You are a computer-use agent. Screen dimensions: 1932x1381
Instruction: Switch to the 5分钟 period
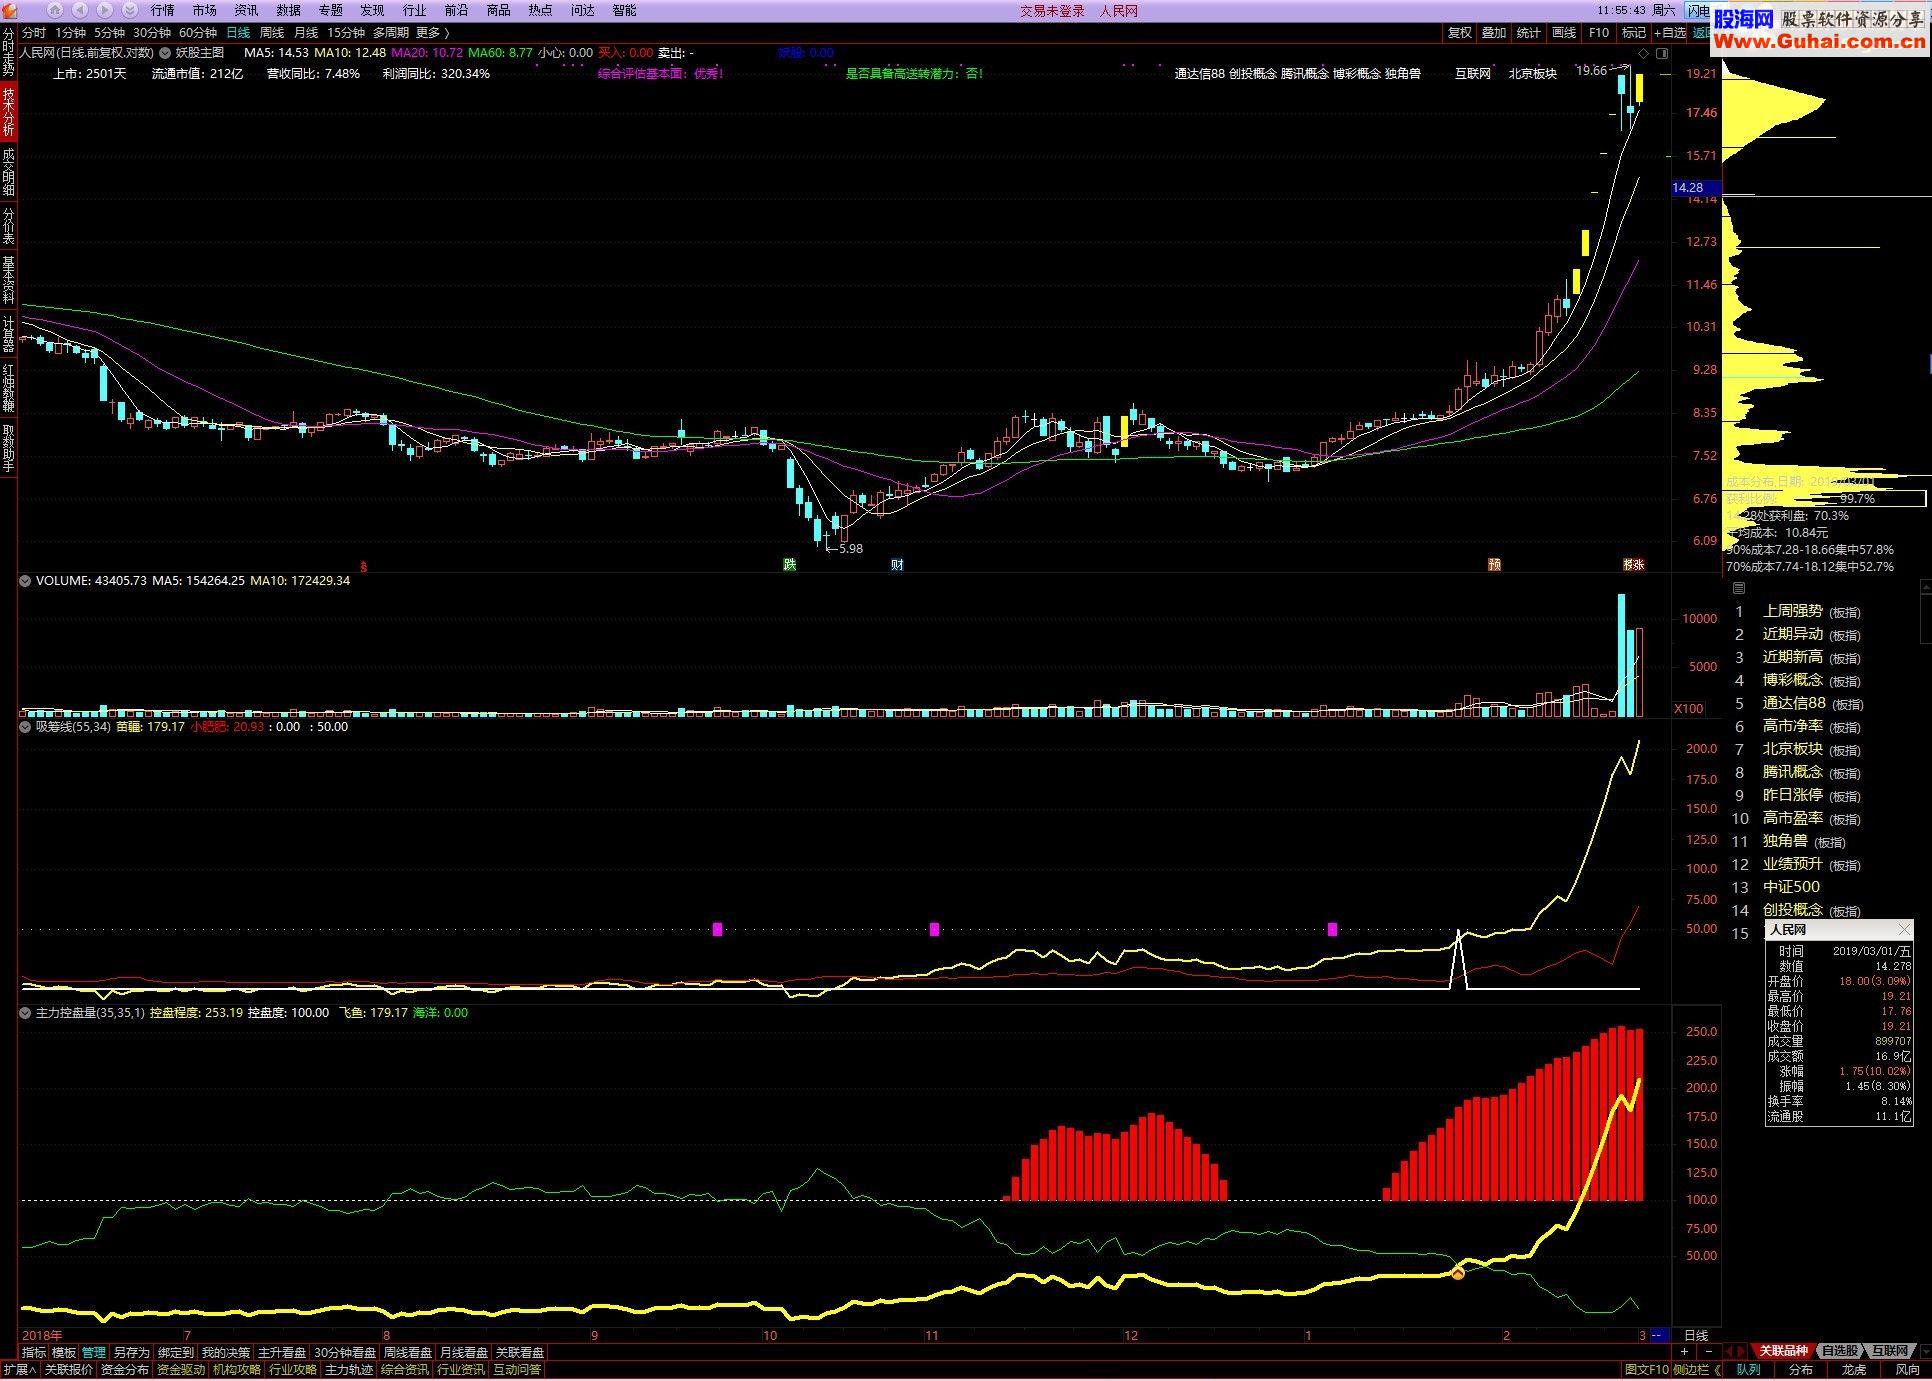coord(110,33)
